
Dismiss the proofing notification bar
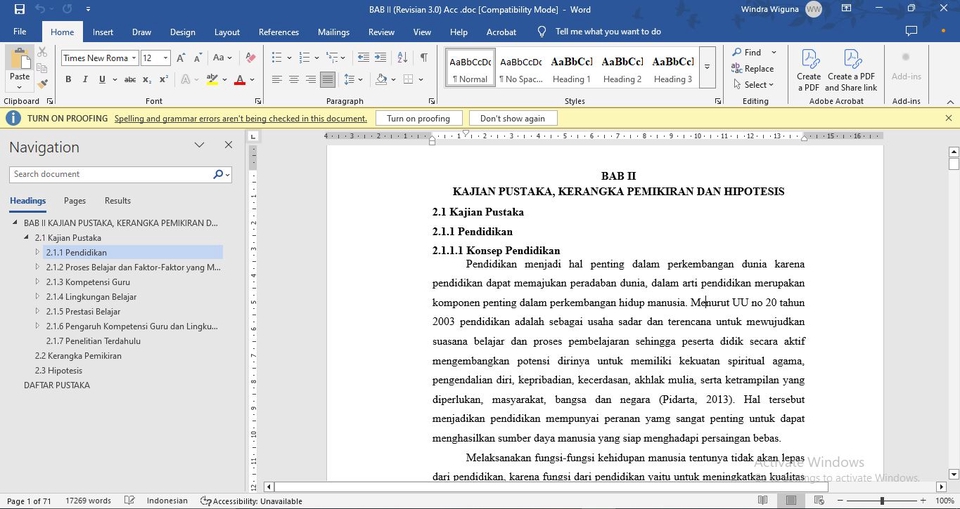(x=948, y=118)
